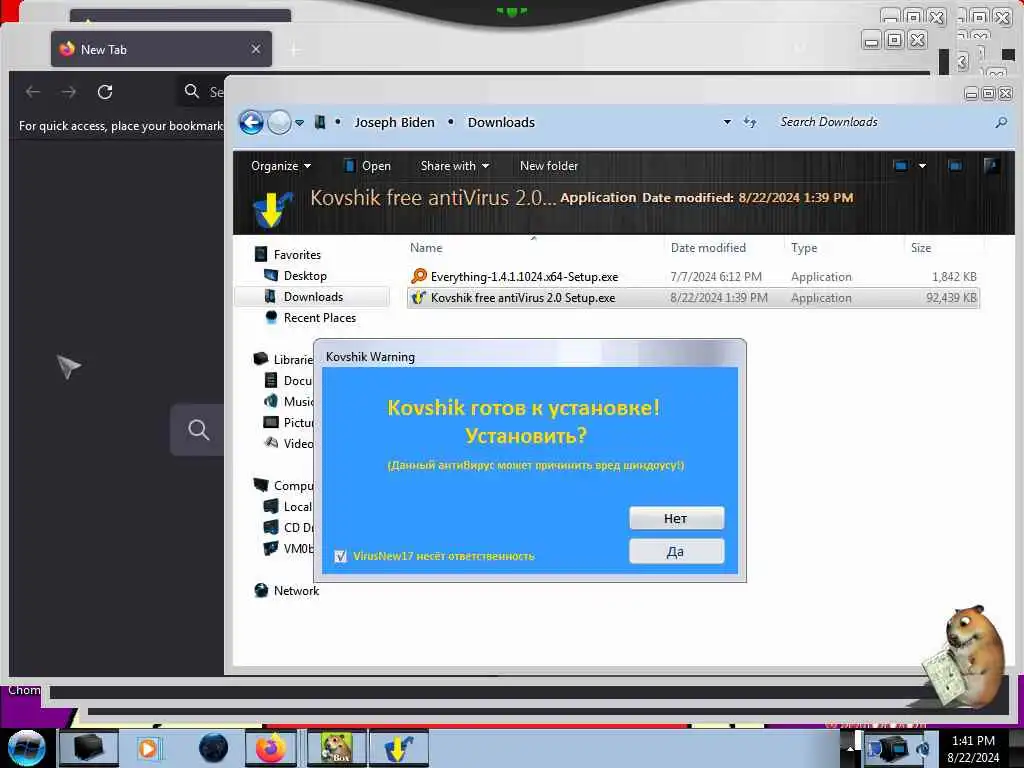Viewport: 1024px width, 768px height.
Task: Switch to the New Tab tab in Firefox
Action: (161, 49)
